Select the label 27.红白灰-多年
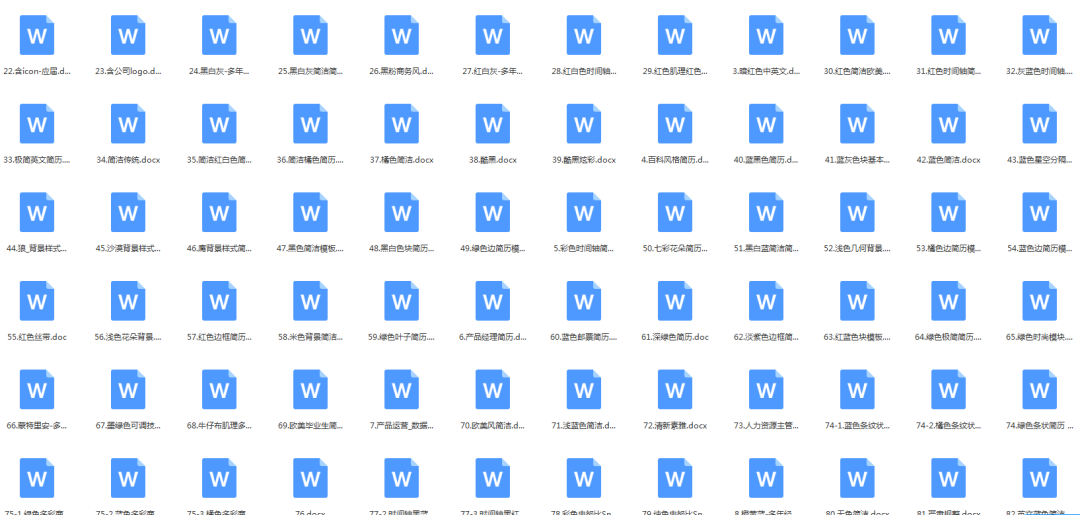Image resolution: width=1080 pixels, height=515 pixels. coord(493,71)
